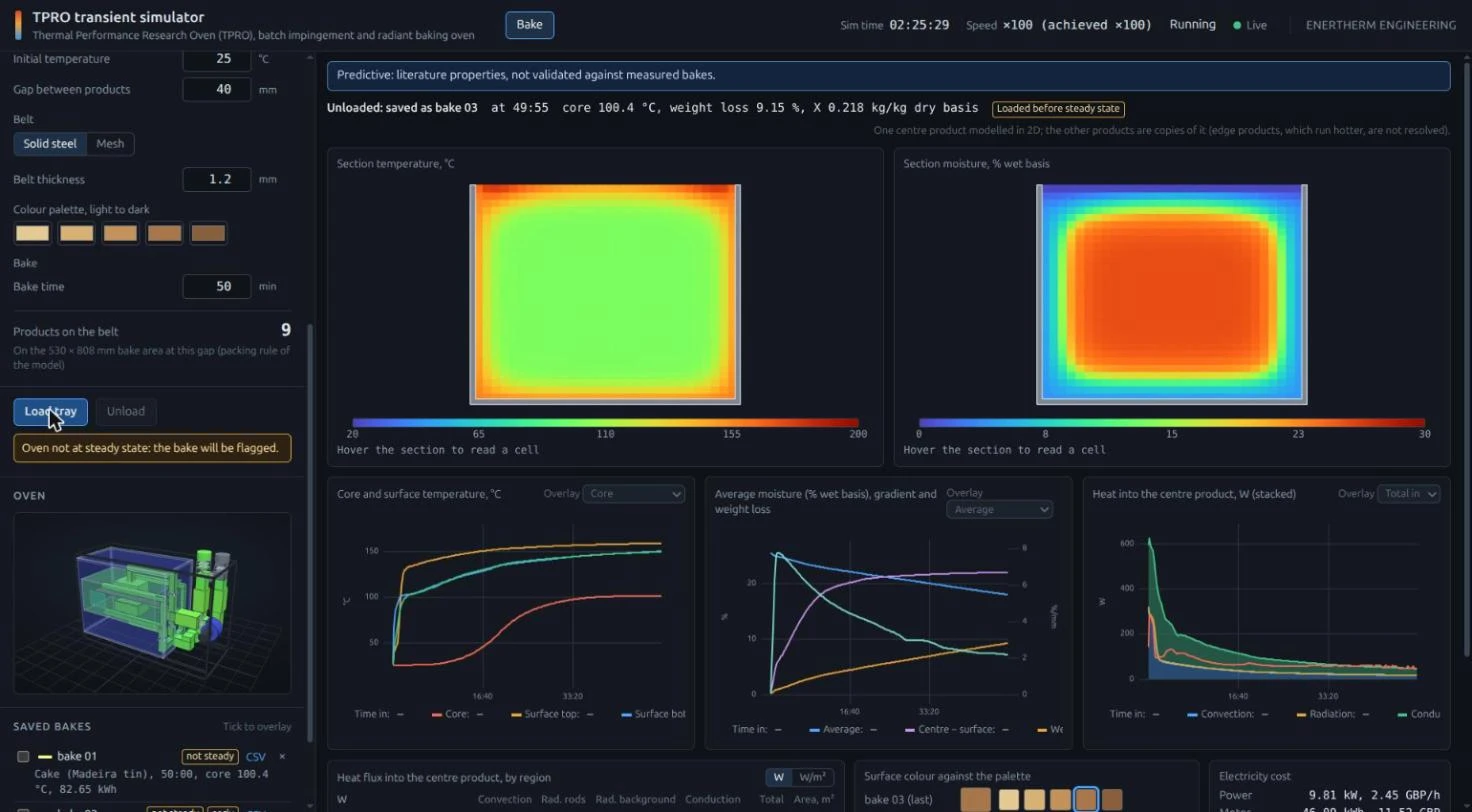Click the highlighted surface colour swatch

[x=1085, y=800]
